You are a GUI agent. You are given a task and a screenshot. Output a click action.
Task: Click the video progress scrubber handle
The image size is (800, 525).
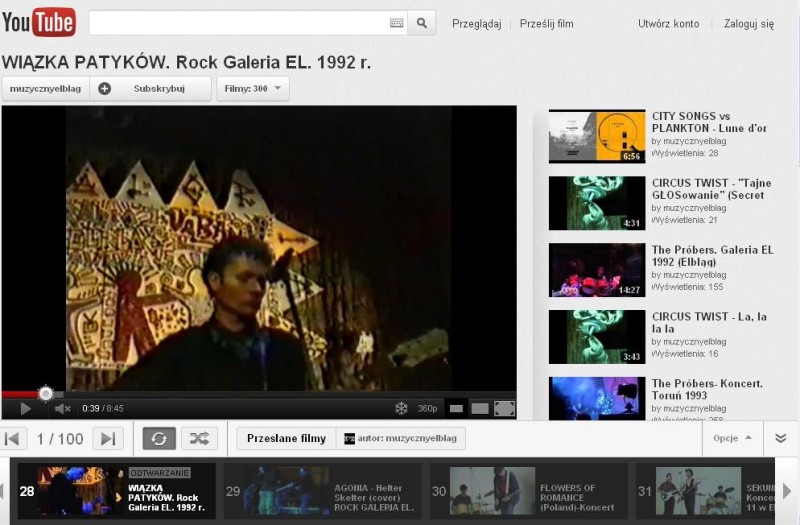click(x=46, y=393)
